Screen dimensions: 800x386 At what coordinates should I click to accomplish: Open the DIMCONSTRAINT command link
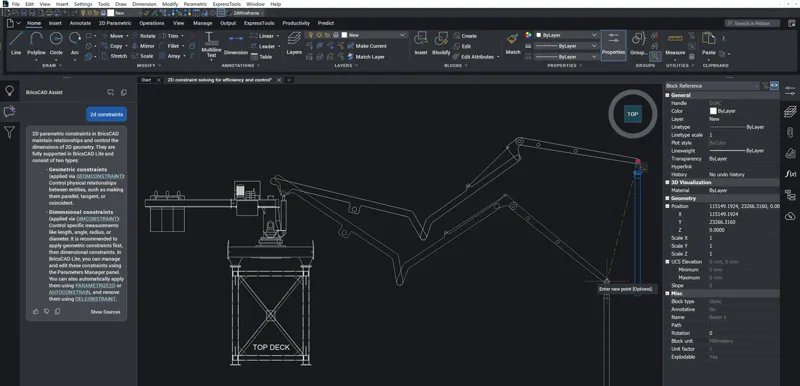click(x=97, y=218)
